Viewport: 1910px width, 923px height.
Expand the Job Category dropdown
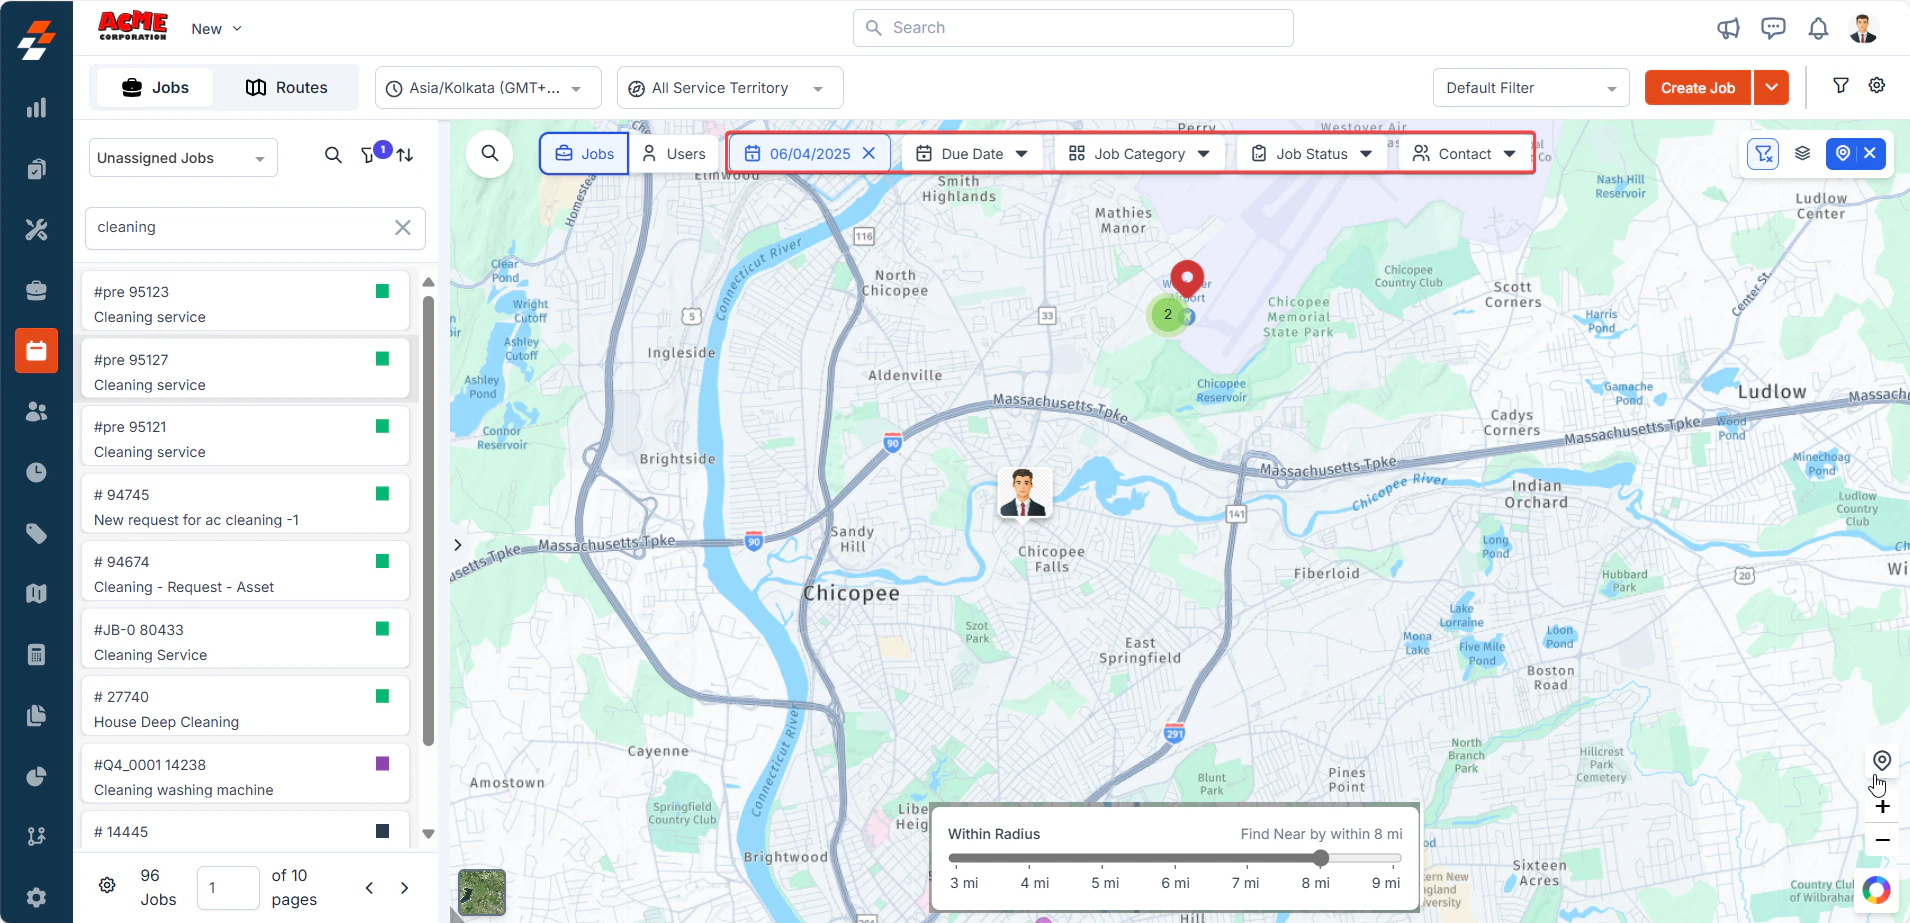point(1139,153)
